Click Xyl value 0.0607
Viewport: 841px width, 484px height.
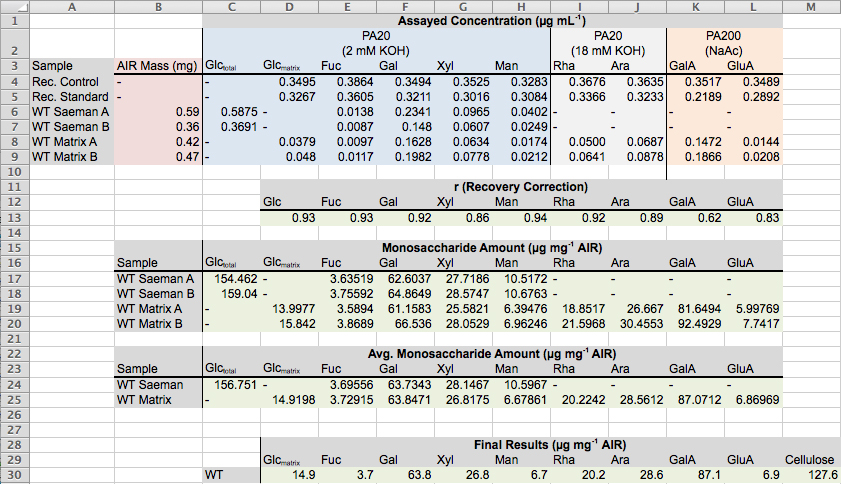click(x=463, y=127)
